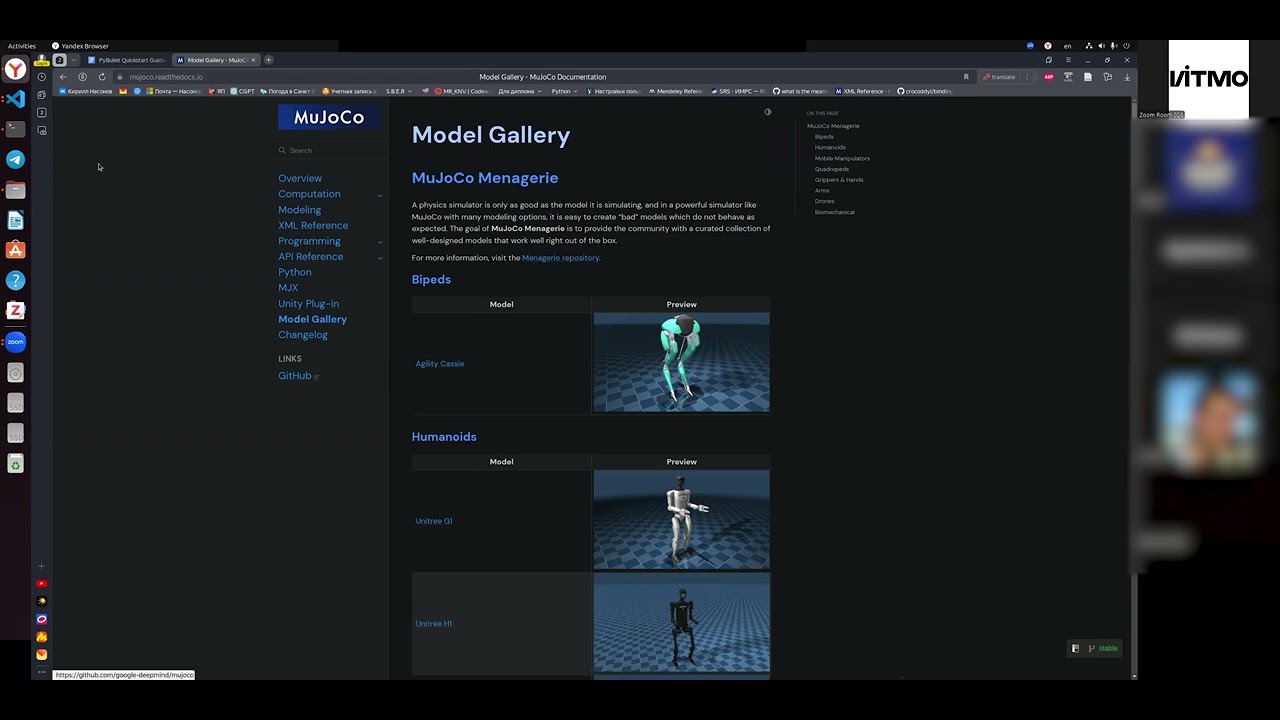Open the Activities overview
The image size is (1280, 720).
pyautogui.click(x=22, y=46)
